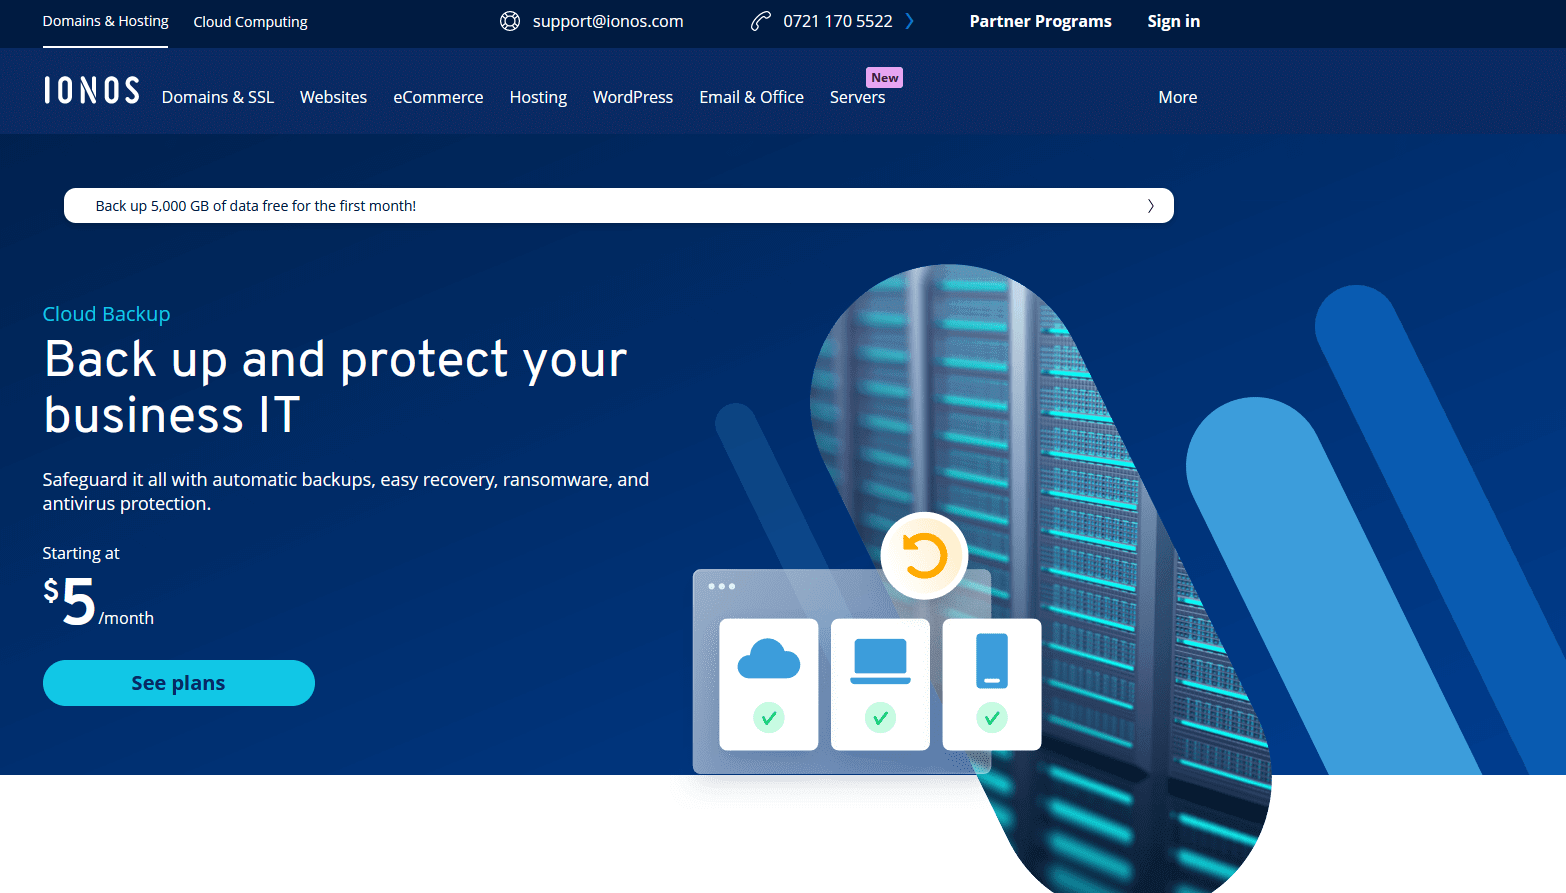Click the support@ionos.com email link

[608, 21]
